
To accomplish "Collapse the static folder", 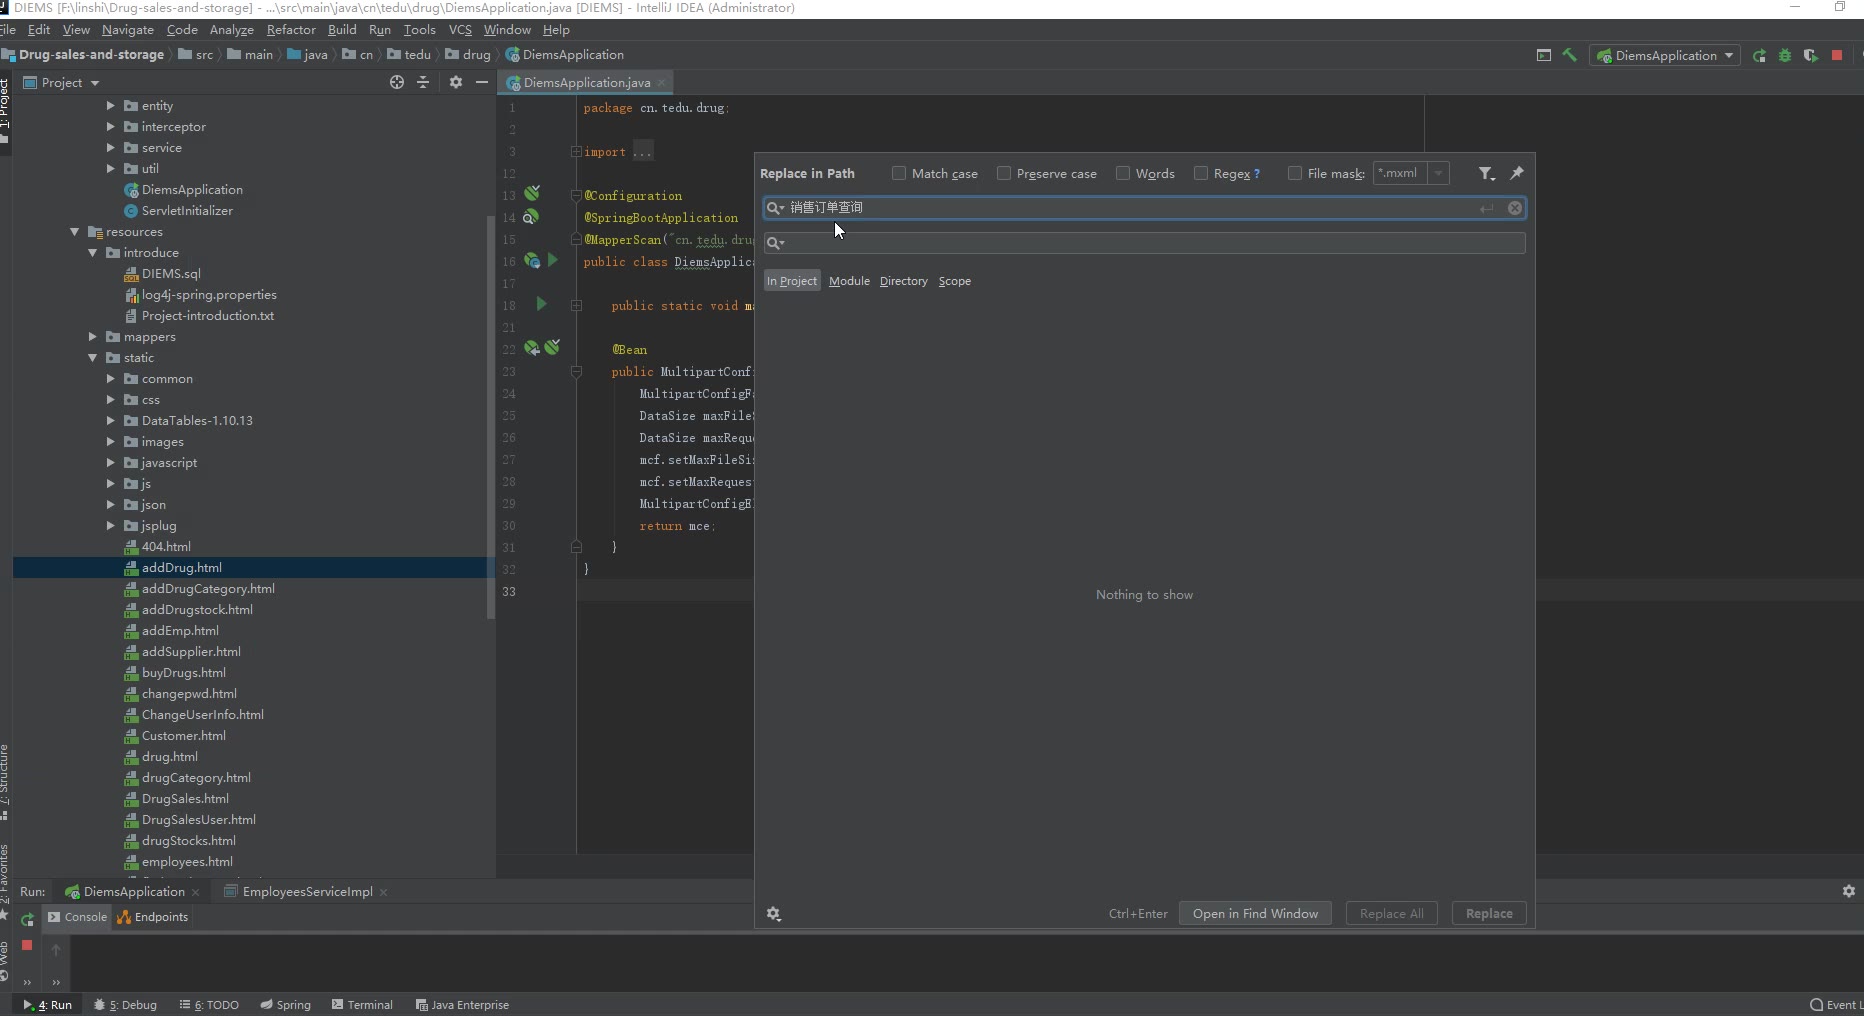I will [93, 358].
